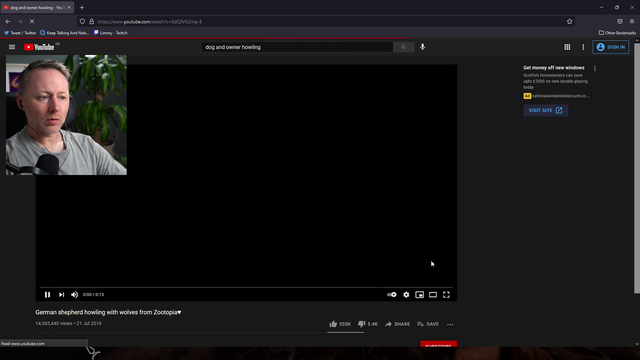Share the video
Image resolution: width=640 pixels, height=360 pixels.
397,324
